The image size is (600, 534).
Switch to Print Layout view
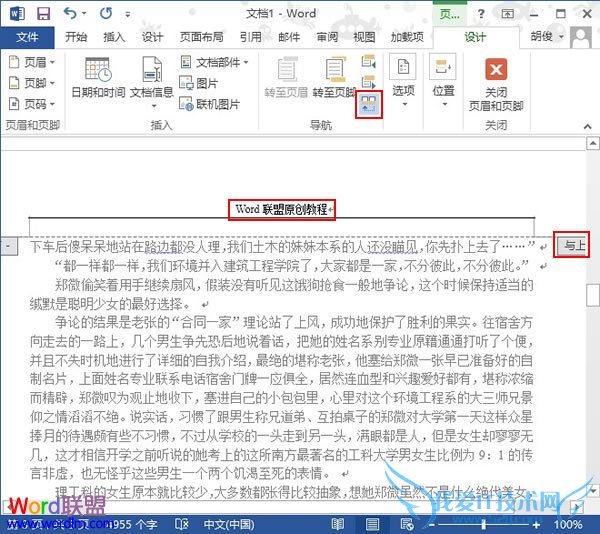coord(372,524)
